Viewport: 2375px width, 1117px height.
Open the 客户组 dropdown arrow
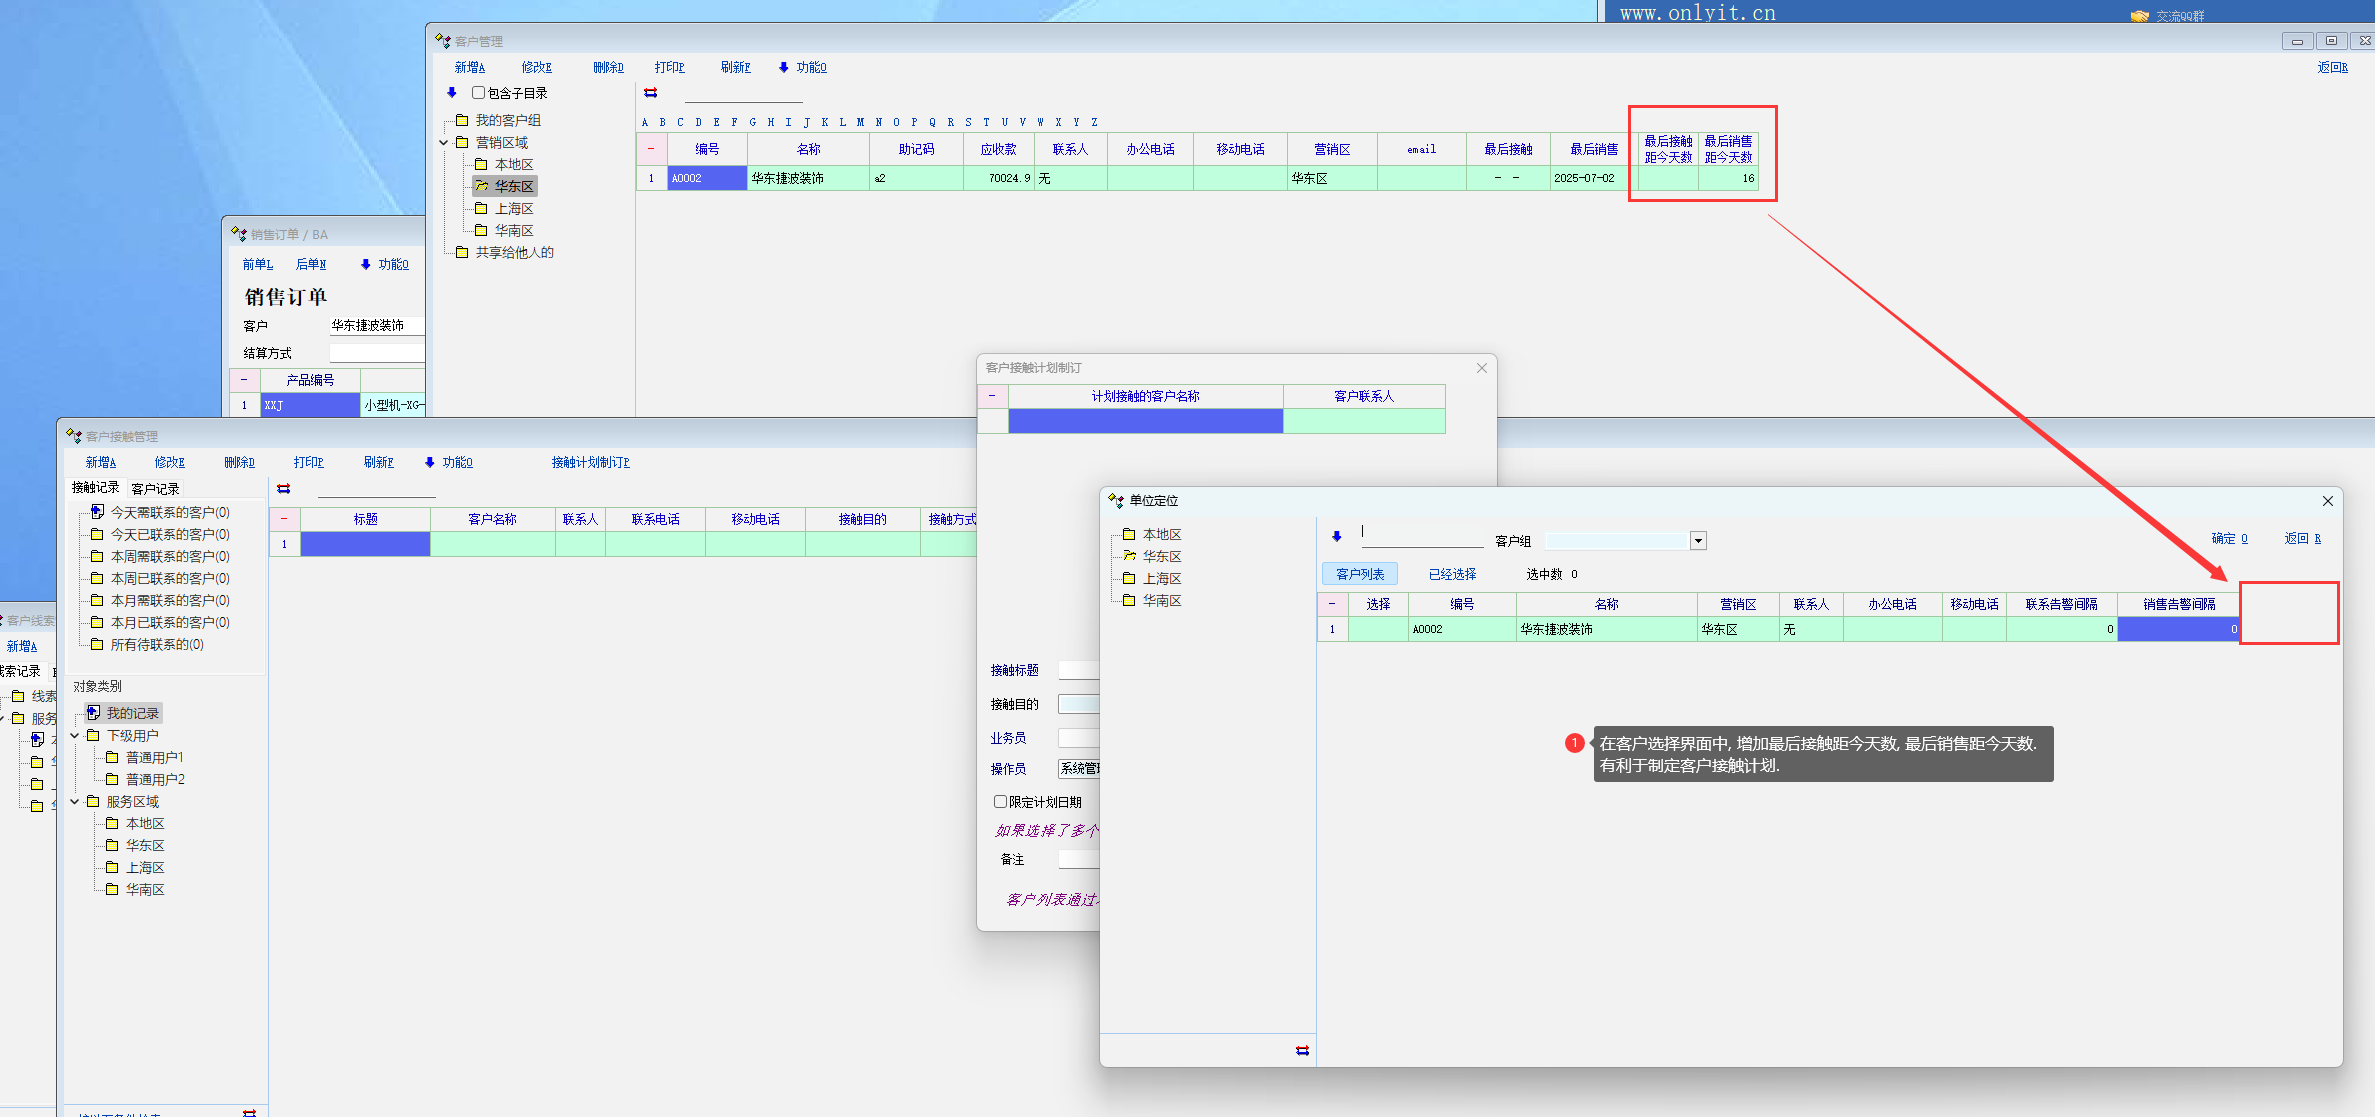pos(1698,541)
